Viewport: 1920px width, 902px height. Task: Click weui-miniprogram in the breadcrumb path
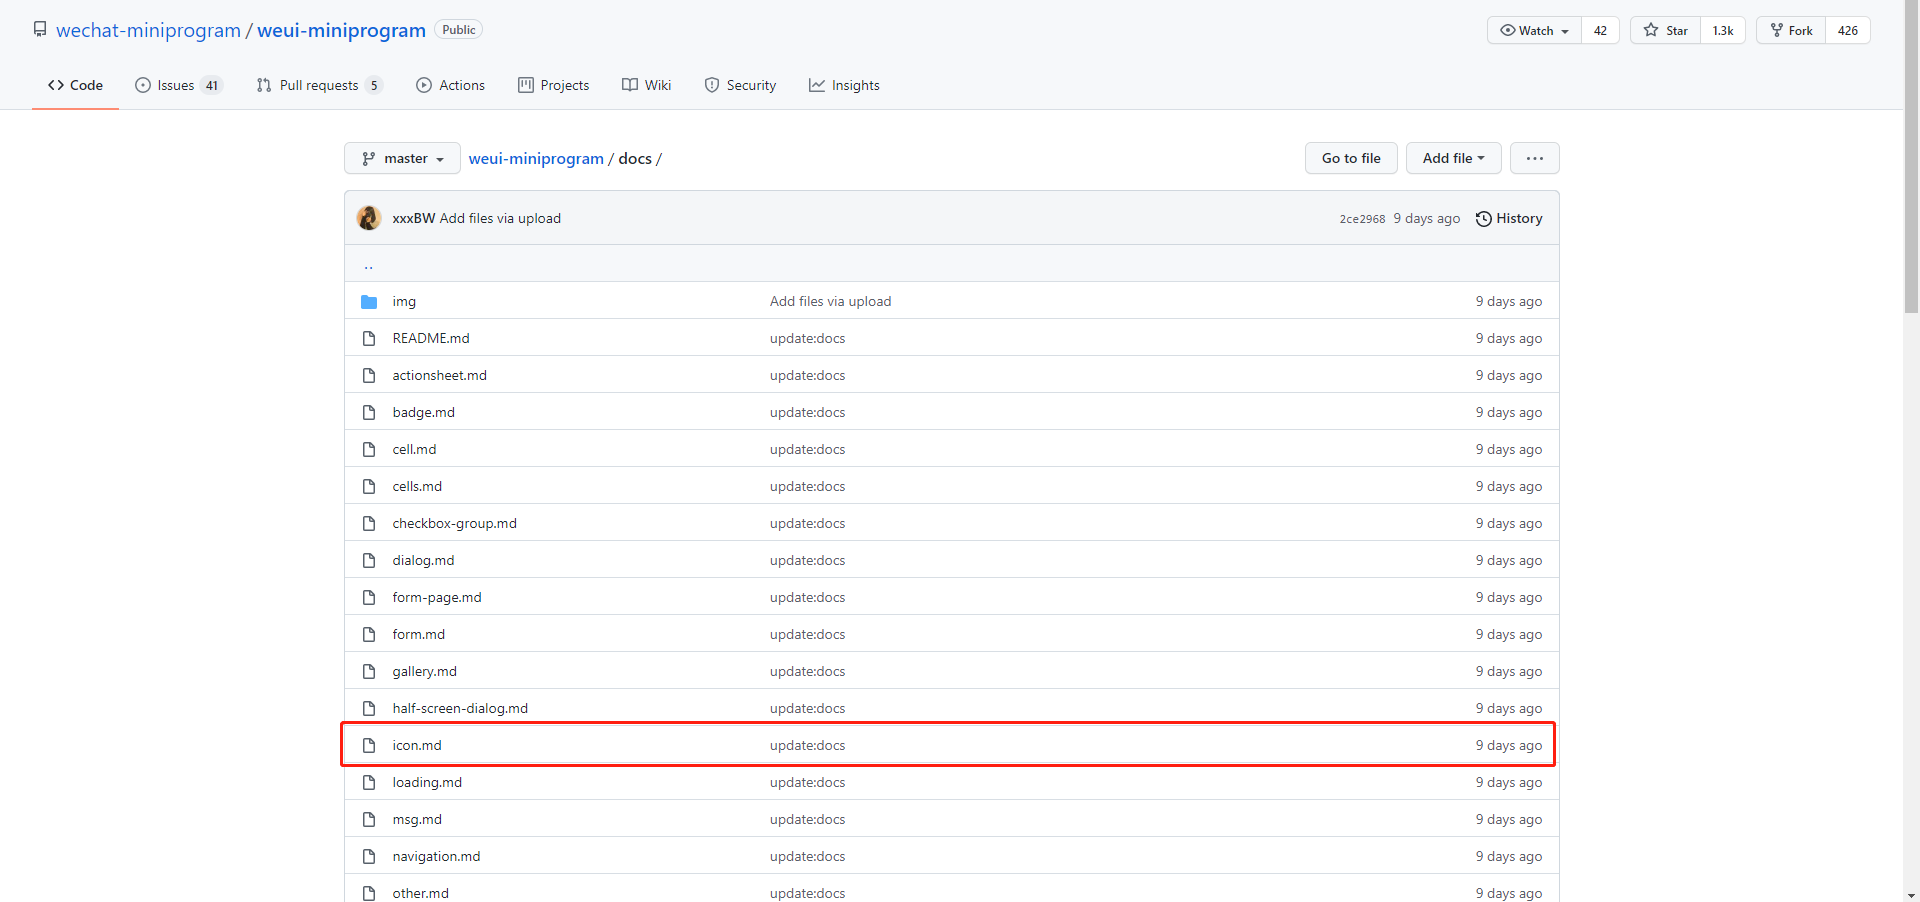click(536, 158)
